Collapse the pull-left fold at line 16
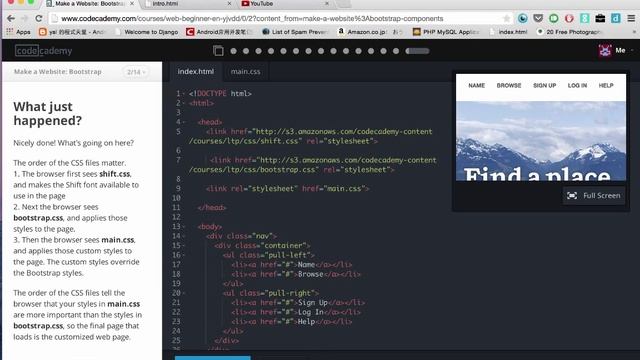Screen dimensions: 640x360 click(184, 255)
